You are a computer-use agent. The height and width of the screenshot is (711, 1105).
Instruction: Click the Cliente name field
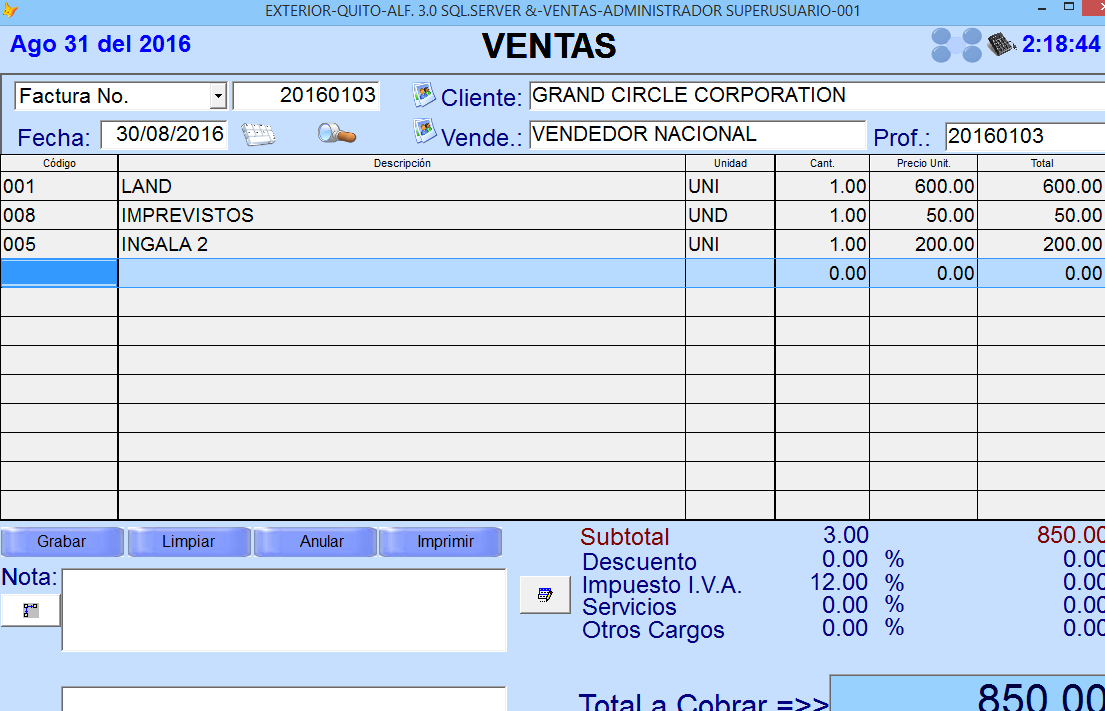pos(815,96)
